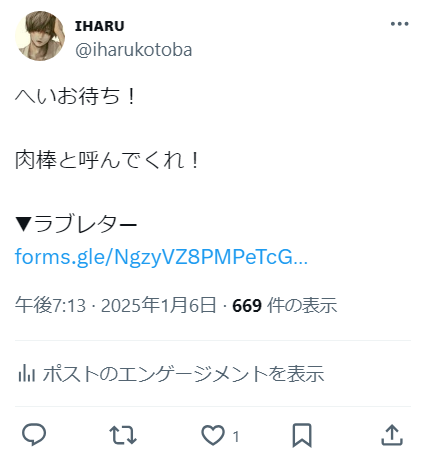Like the post with the heart icon
Screen dimensions: 423x456
[213, 435]
